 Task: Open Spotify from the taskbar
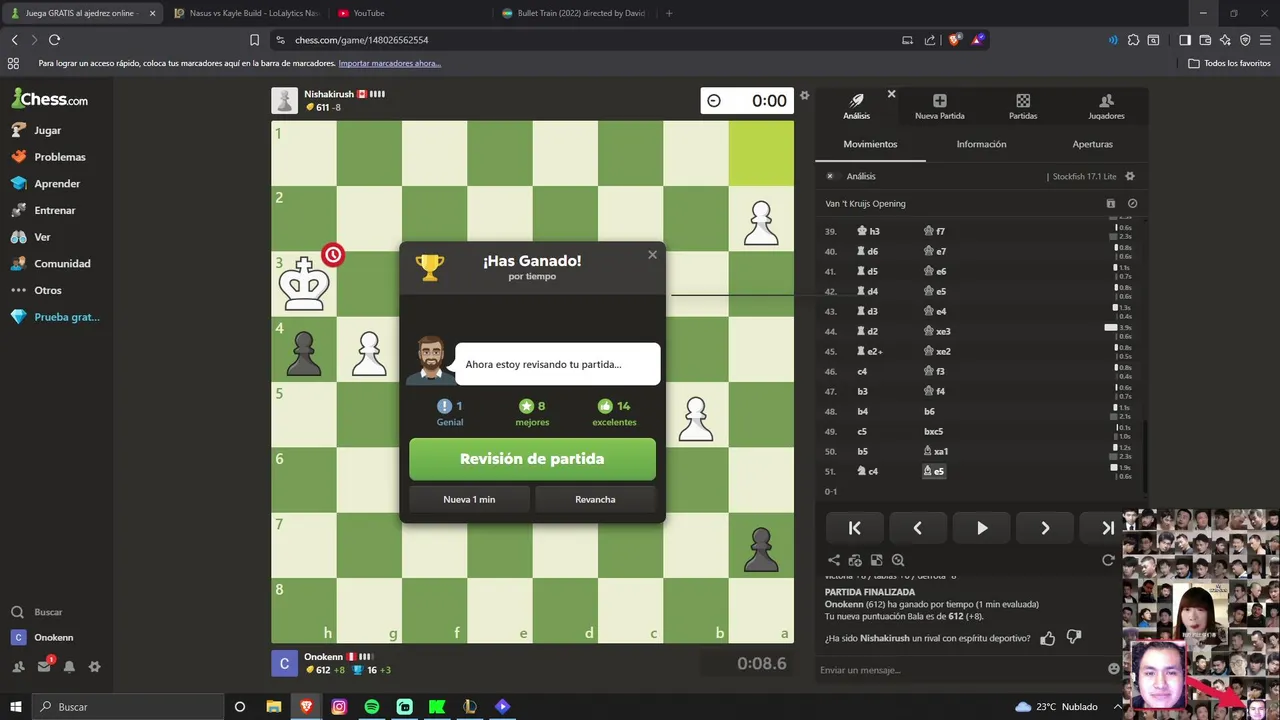(x=372, y=707)
